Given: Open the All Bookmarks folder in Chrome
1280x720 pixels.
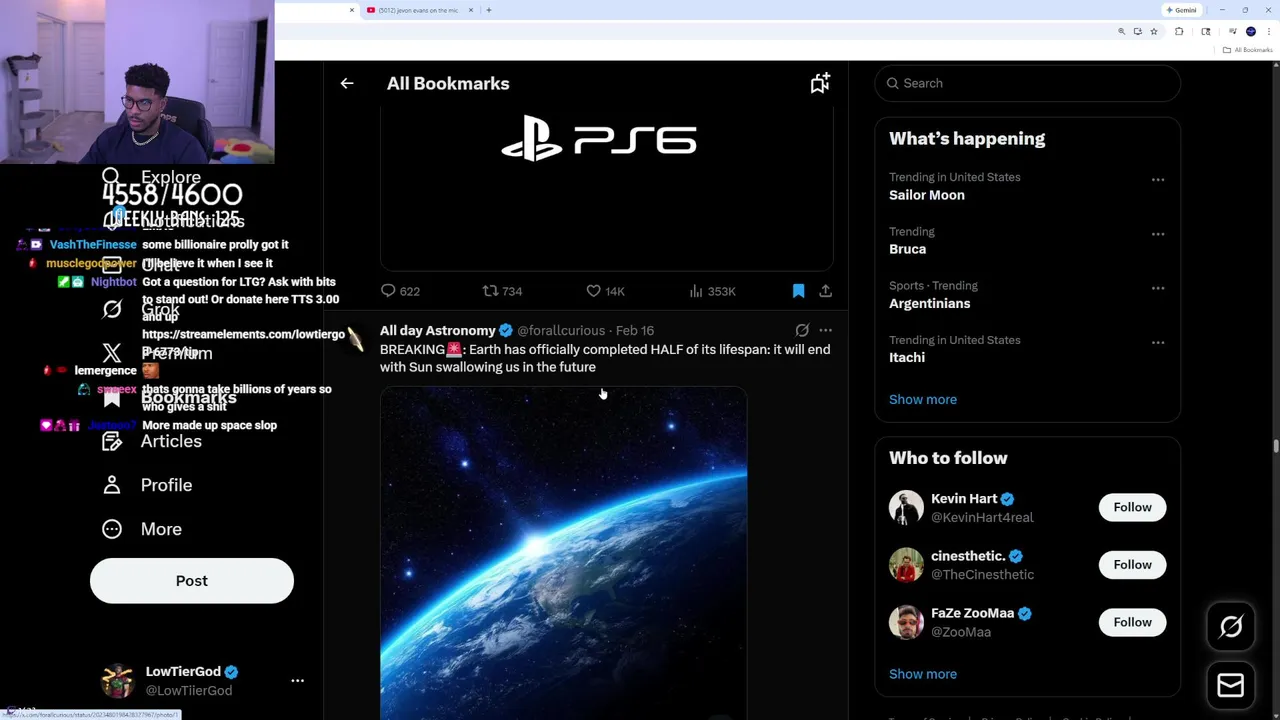Looking at the screenshot, I should coord(1249,50).
